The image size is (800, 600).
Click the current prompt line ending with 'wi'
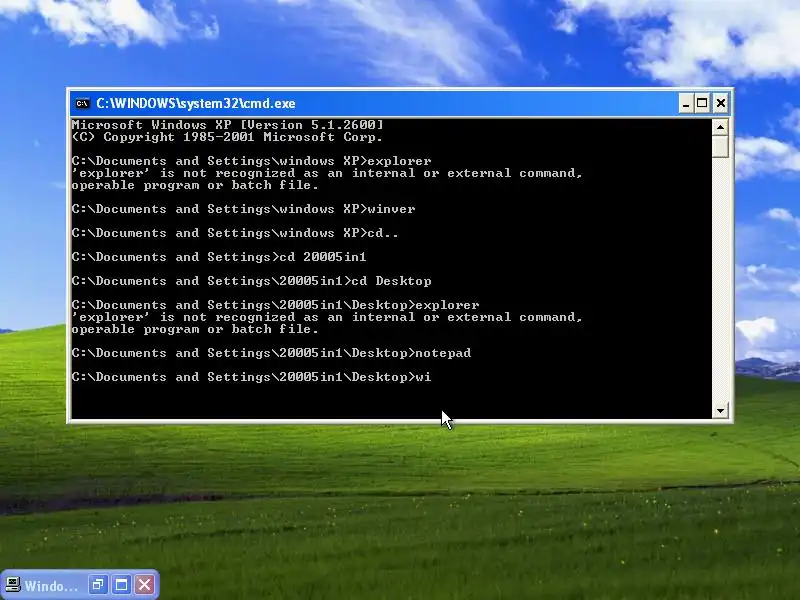[252, 377]
